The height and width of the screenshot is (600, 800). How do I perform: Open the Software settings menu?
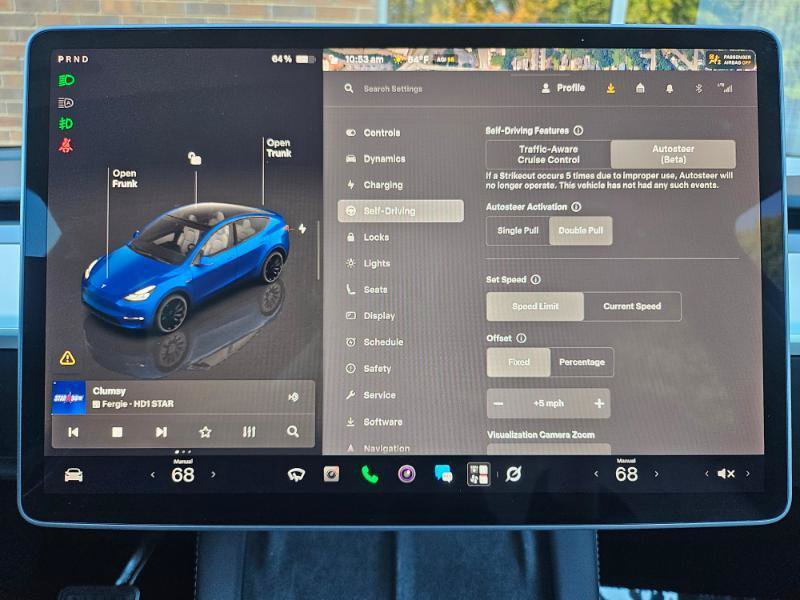374,422
